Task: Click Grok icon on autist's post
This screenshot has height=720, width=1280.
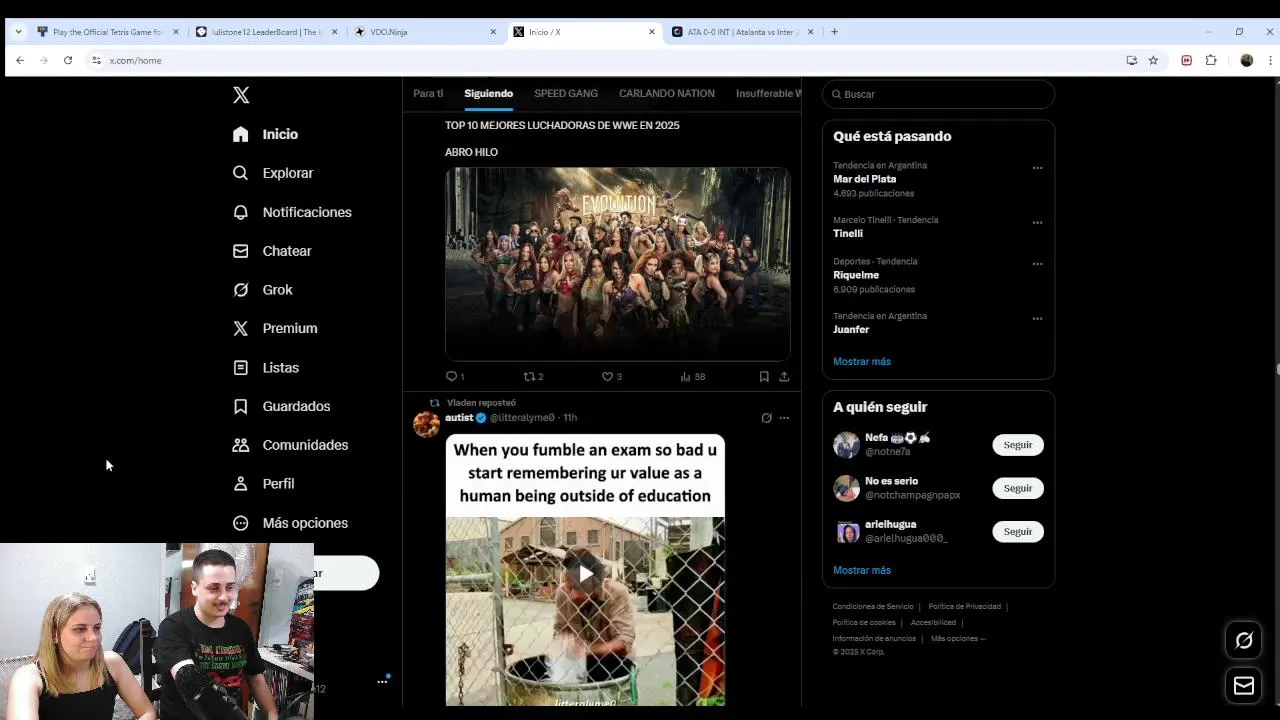Action: point(766,418)
